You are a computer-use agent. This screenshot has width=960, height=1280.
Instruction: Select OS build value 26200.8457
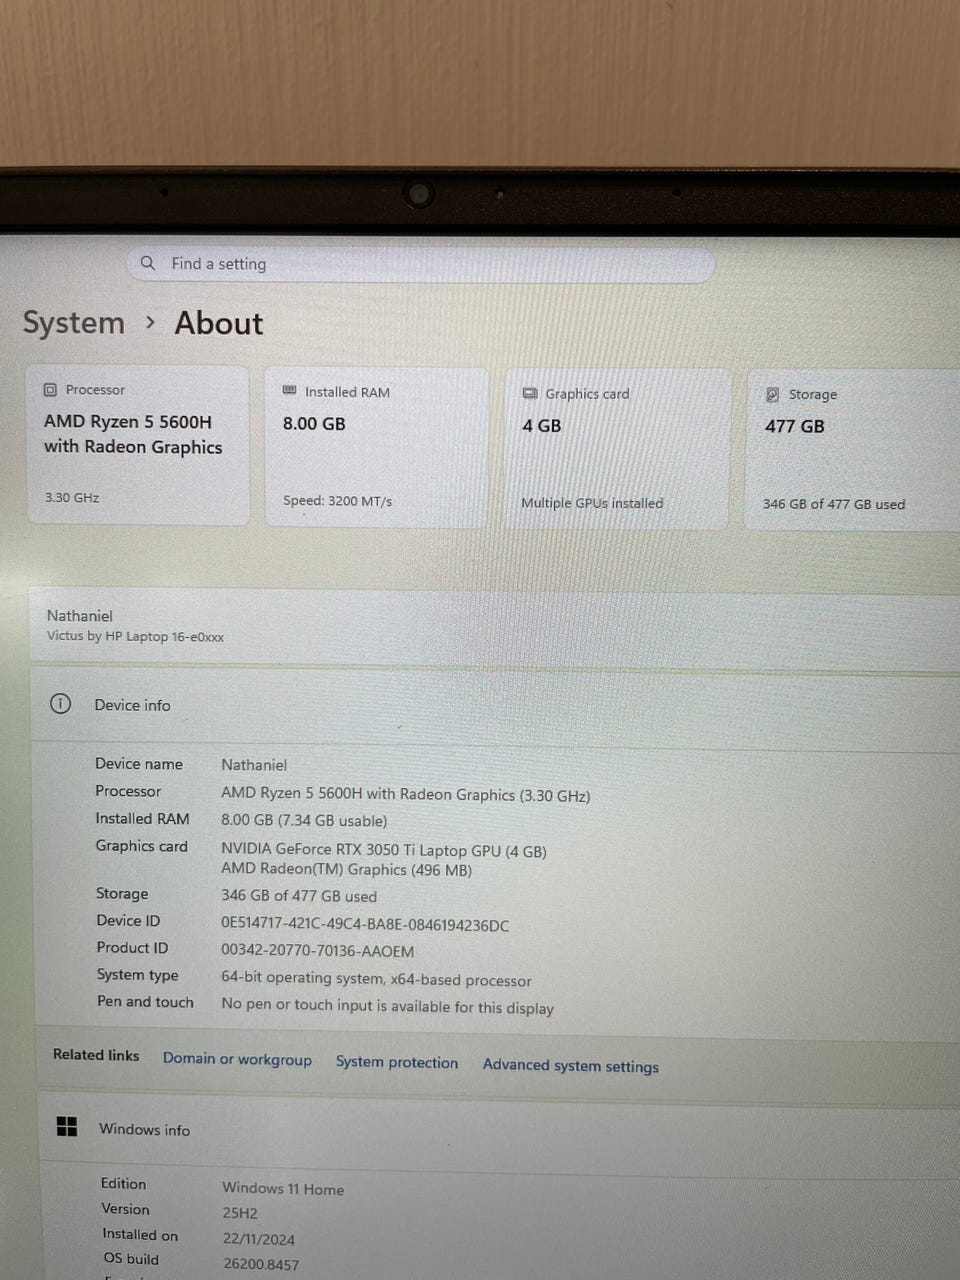[261, 1264]
